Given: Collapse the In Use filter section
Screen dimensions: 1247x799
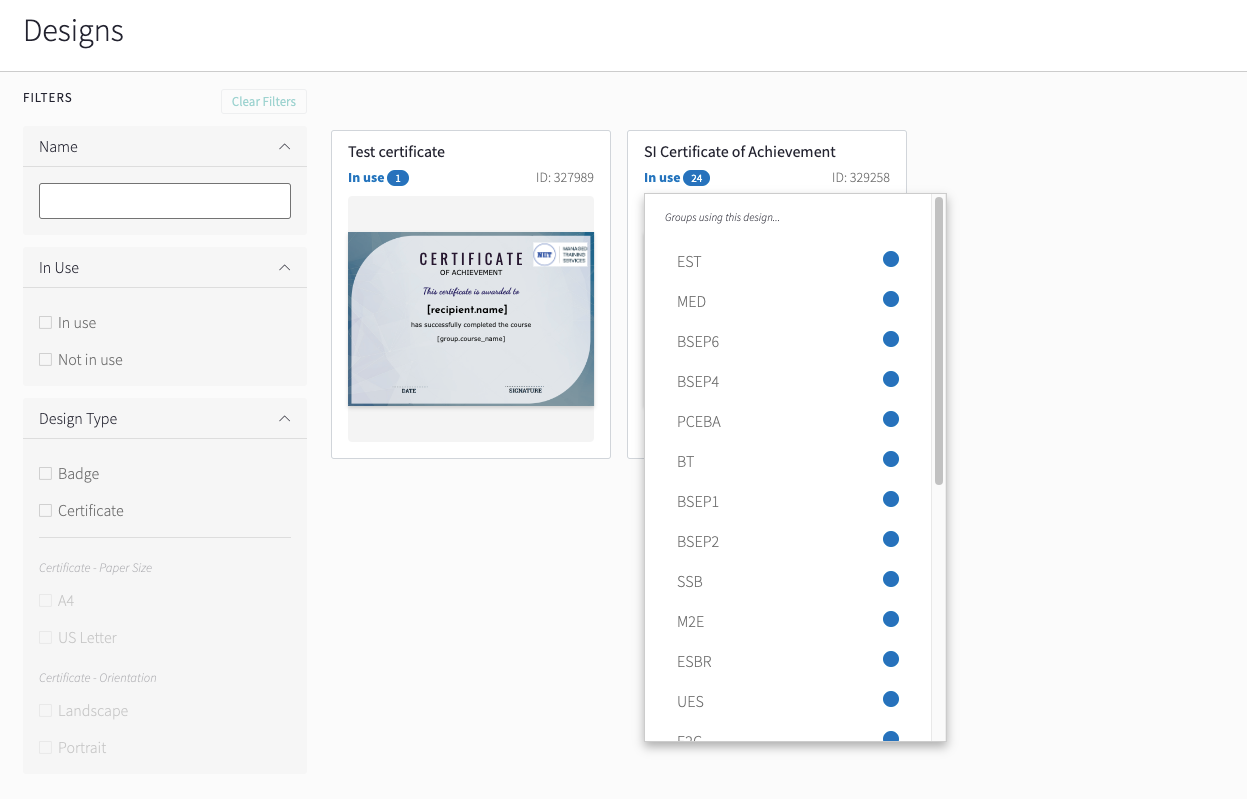Looking at the screenshot, I should 285,268.
